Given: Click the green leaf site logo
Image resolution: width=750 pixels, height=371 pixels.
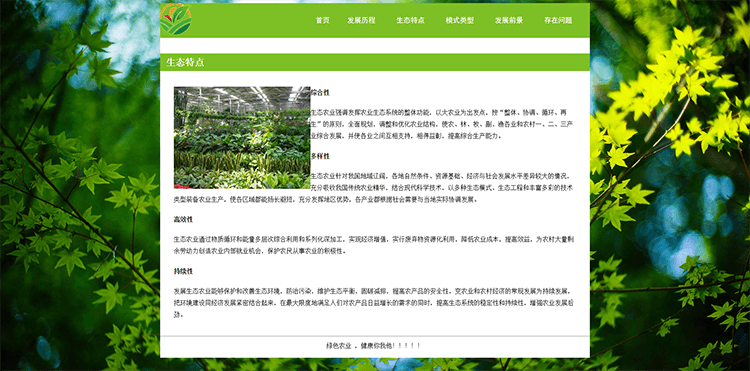Looking at the screenshot, I should pyautogui.click(x=176, y=19).
